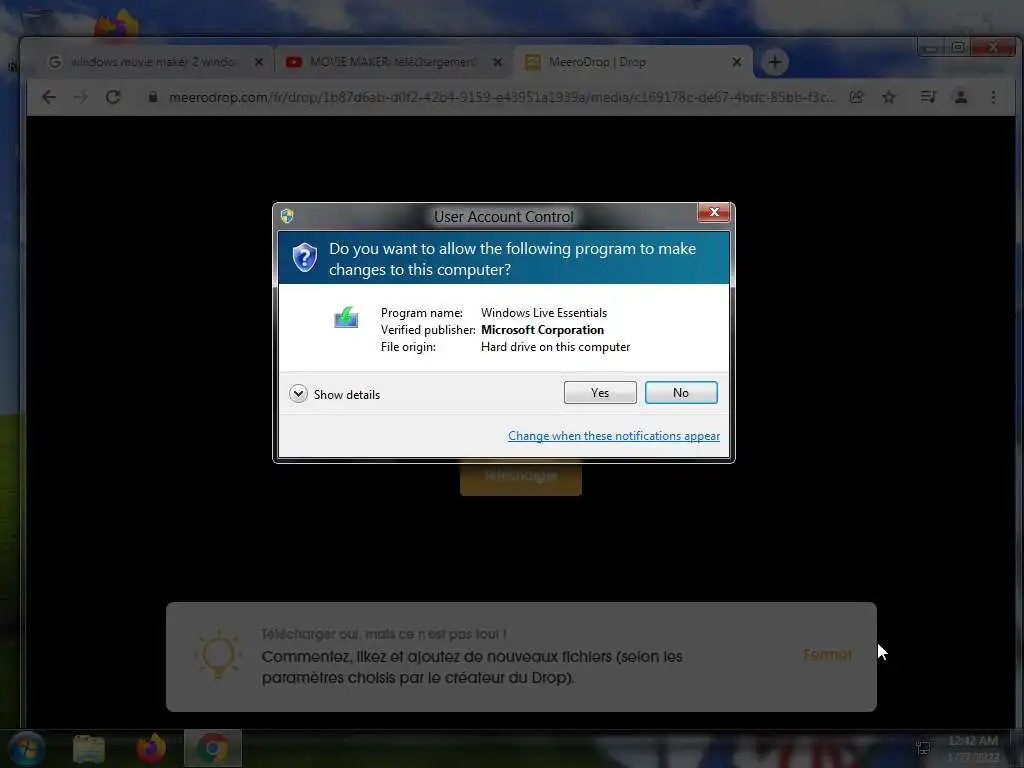Close the MOVIE MAKER YouTube tab
The image size is (1024, 768).
point(498,62)
